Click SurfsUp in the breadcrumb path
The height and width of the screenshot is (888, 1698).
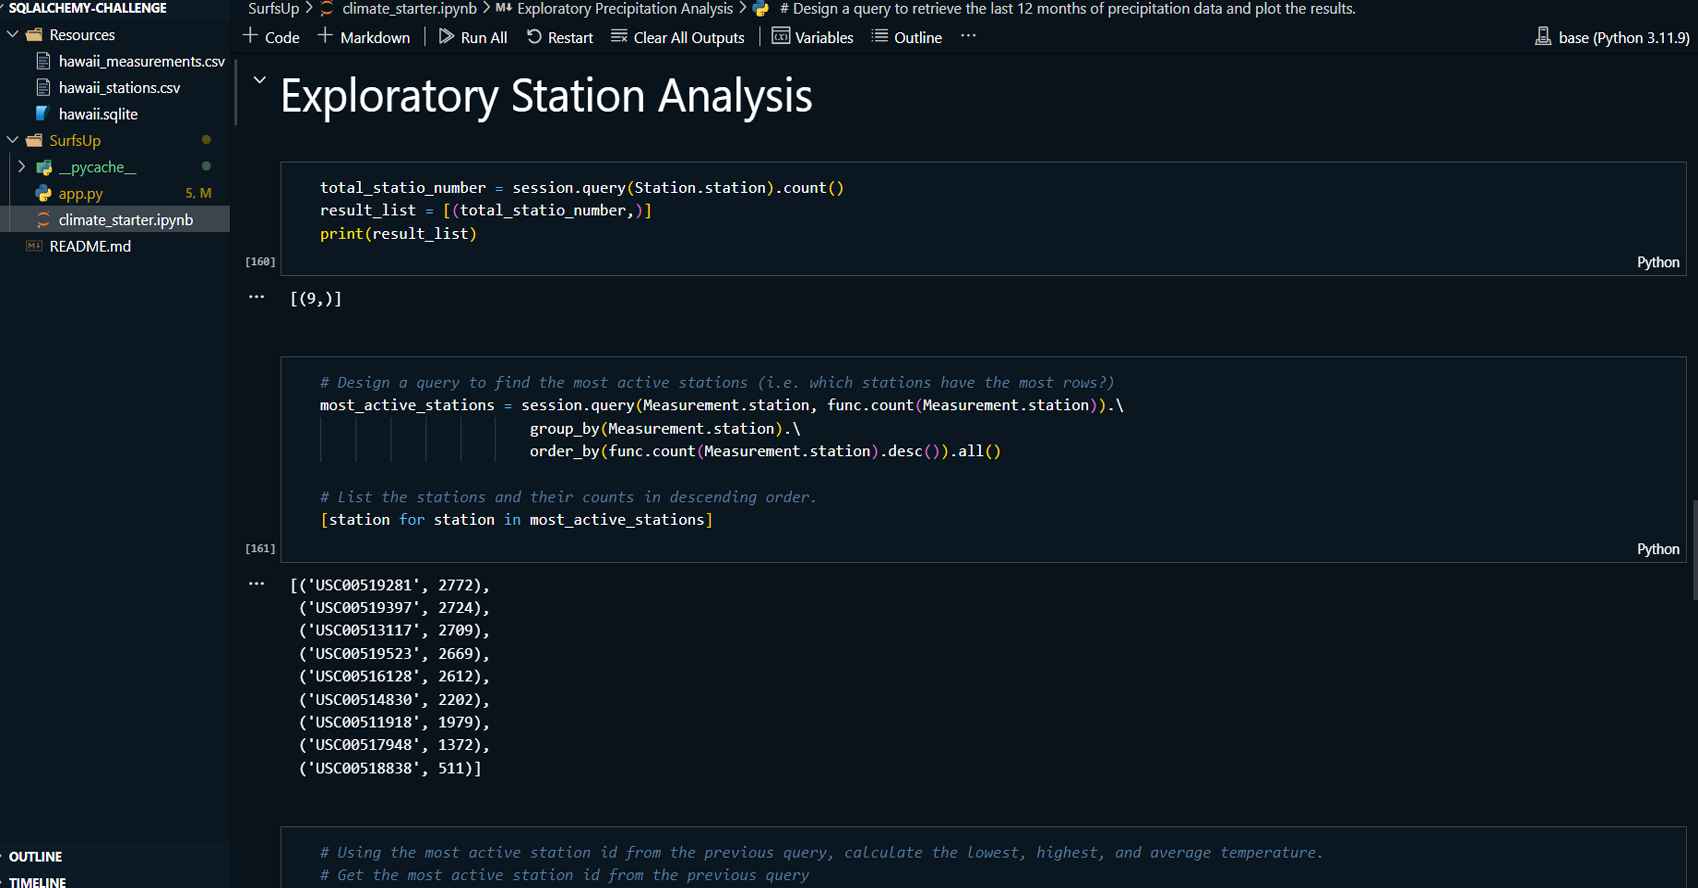click(x=273, y=9)
